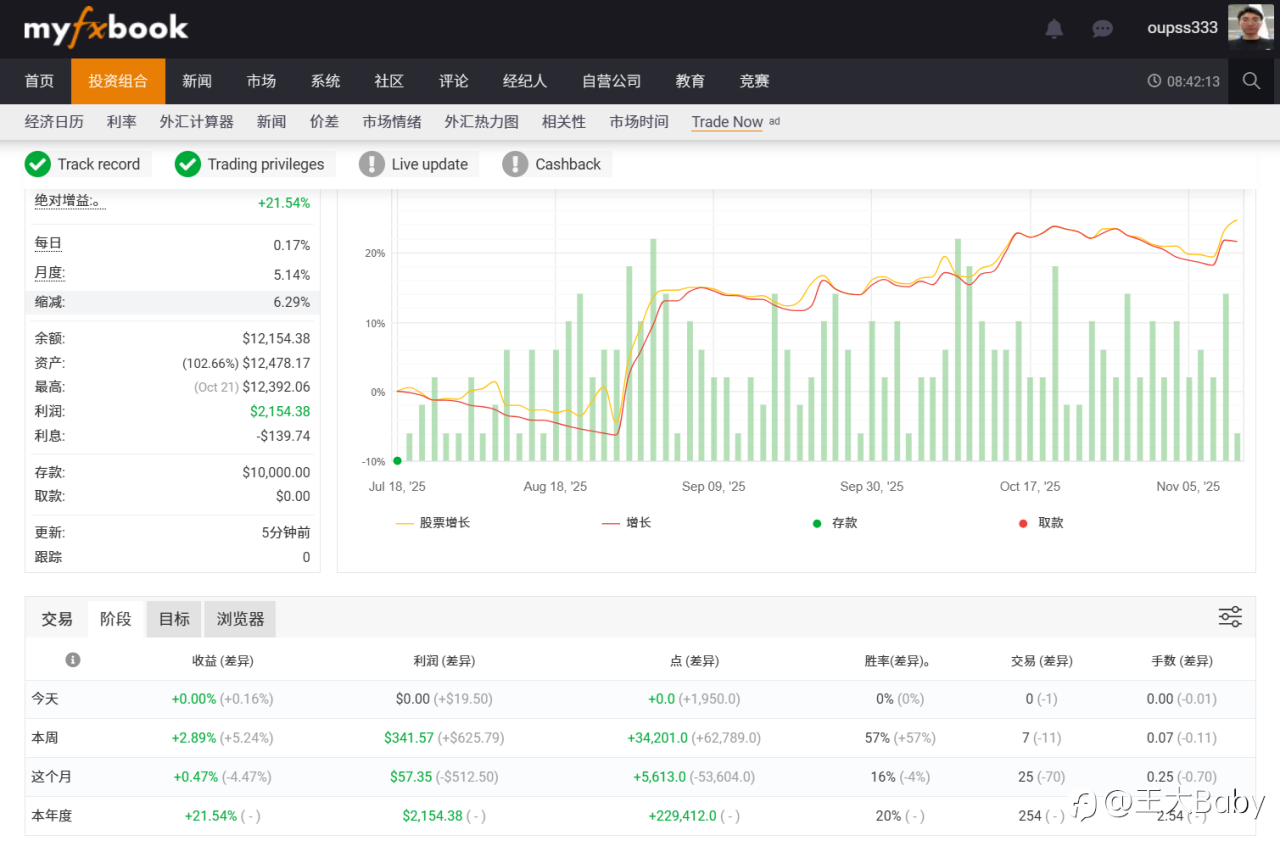
Task: Click the Live update exclamation icon
Action: pos(372,164)
